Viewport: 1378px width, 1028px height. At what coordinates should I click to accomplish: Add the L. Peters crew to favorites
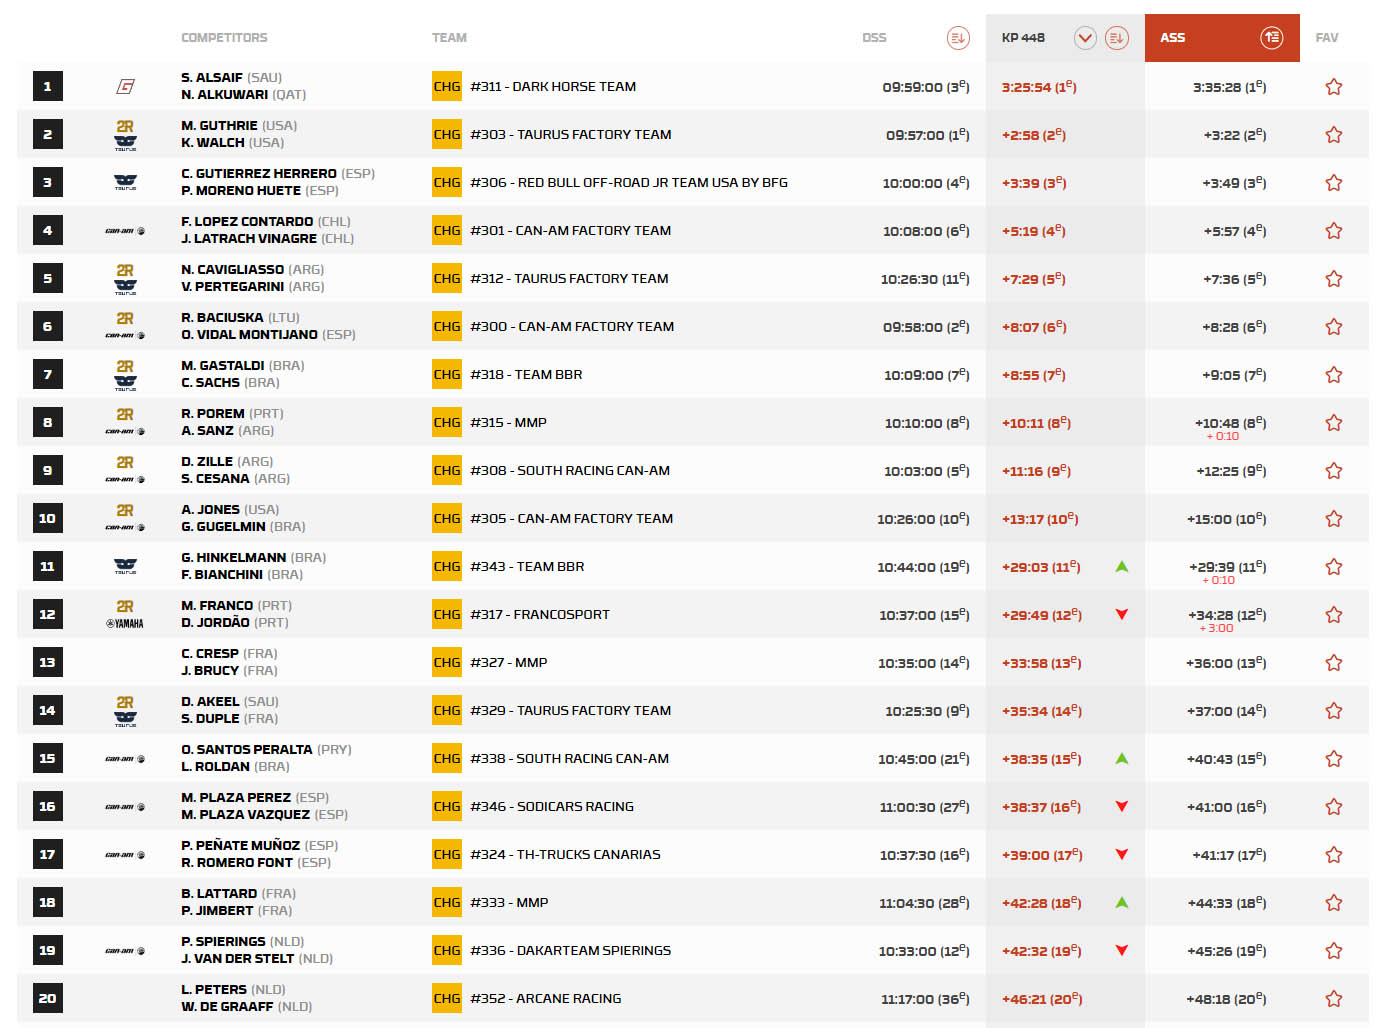coord(1333,999)
